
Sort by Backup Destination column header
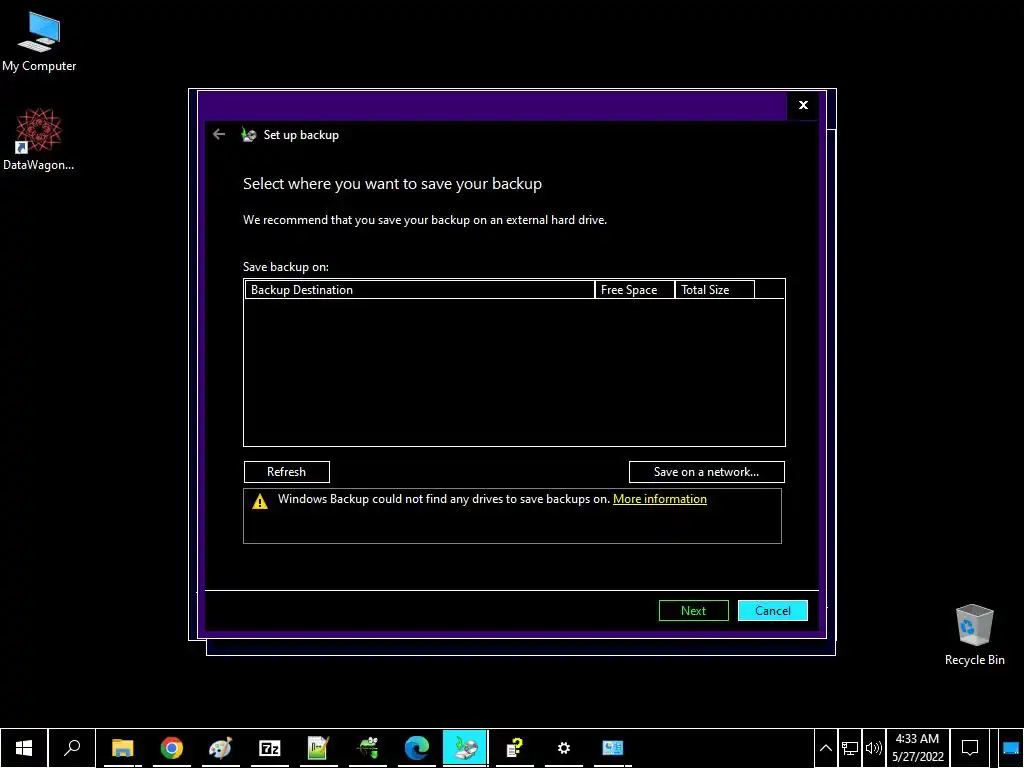pyautogui.click(x=419, y=290)
